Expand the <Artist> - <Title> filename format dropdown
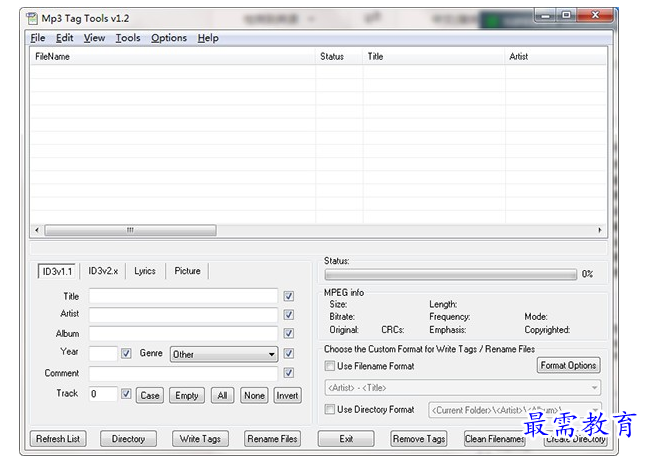Screen dimensions: 645x456 [463, 388]
